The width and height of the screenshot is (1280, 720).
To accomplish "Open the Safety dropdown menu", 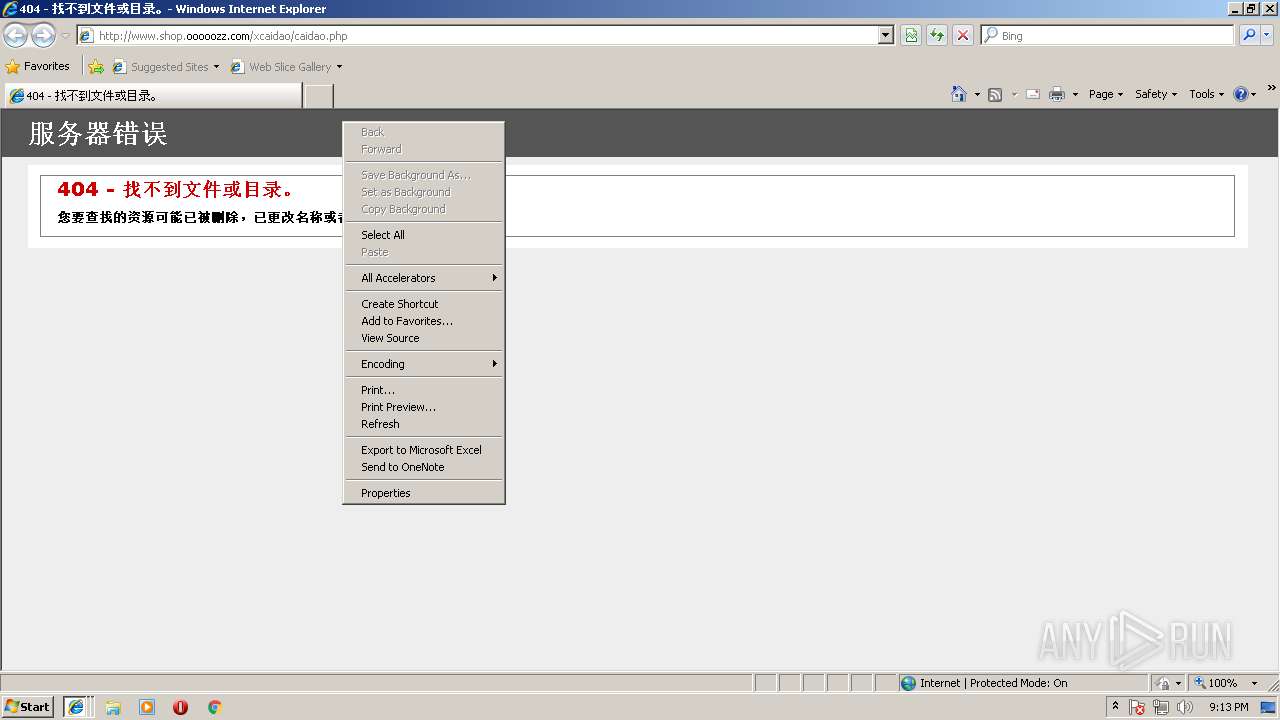I will pyautogui.click(x=1156, y=94).
